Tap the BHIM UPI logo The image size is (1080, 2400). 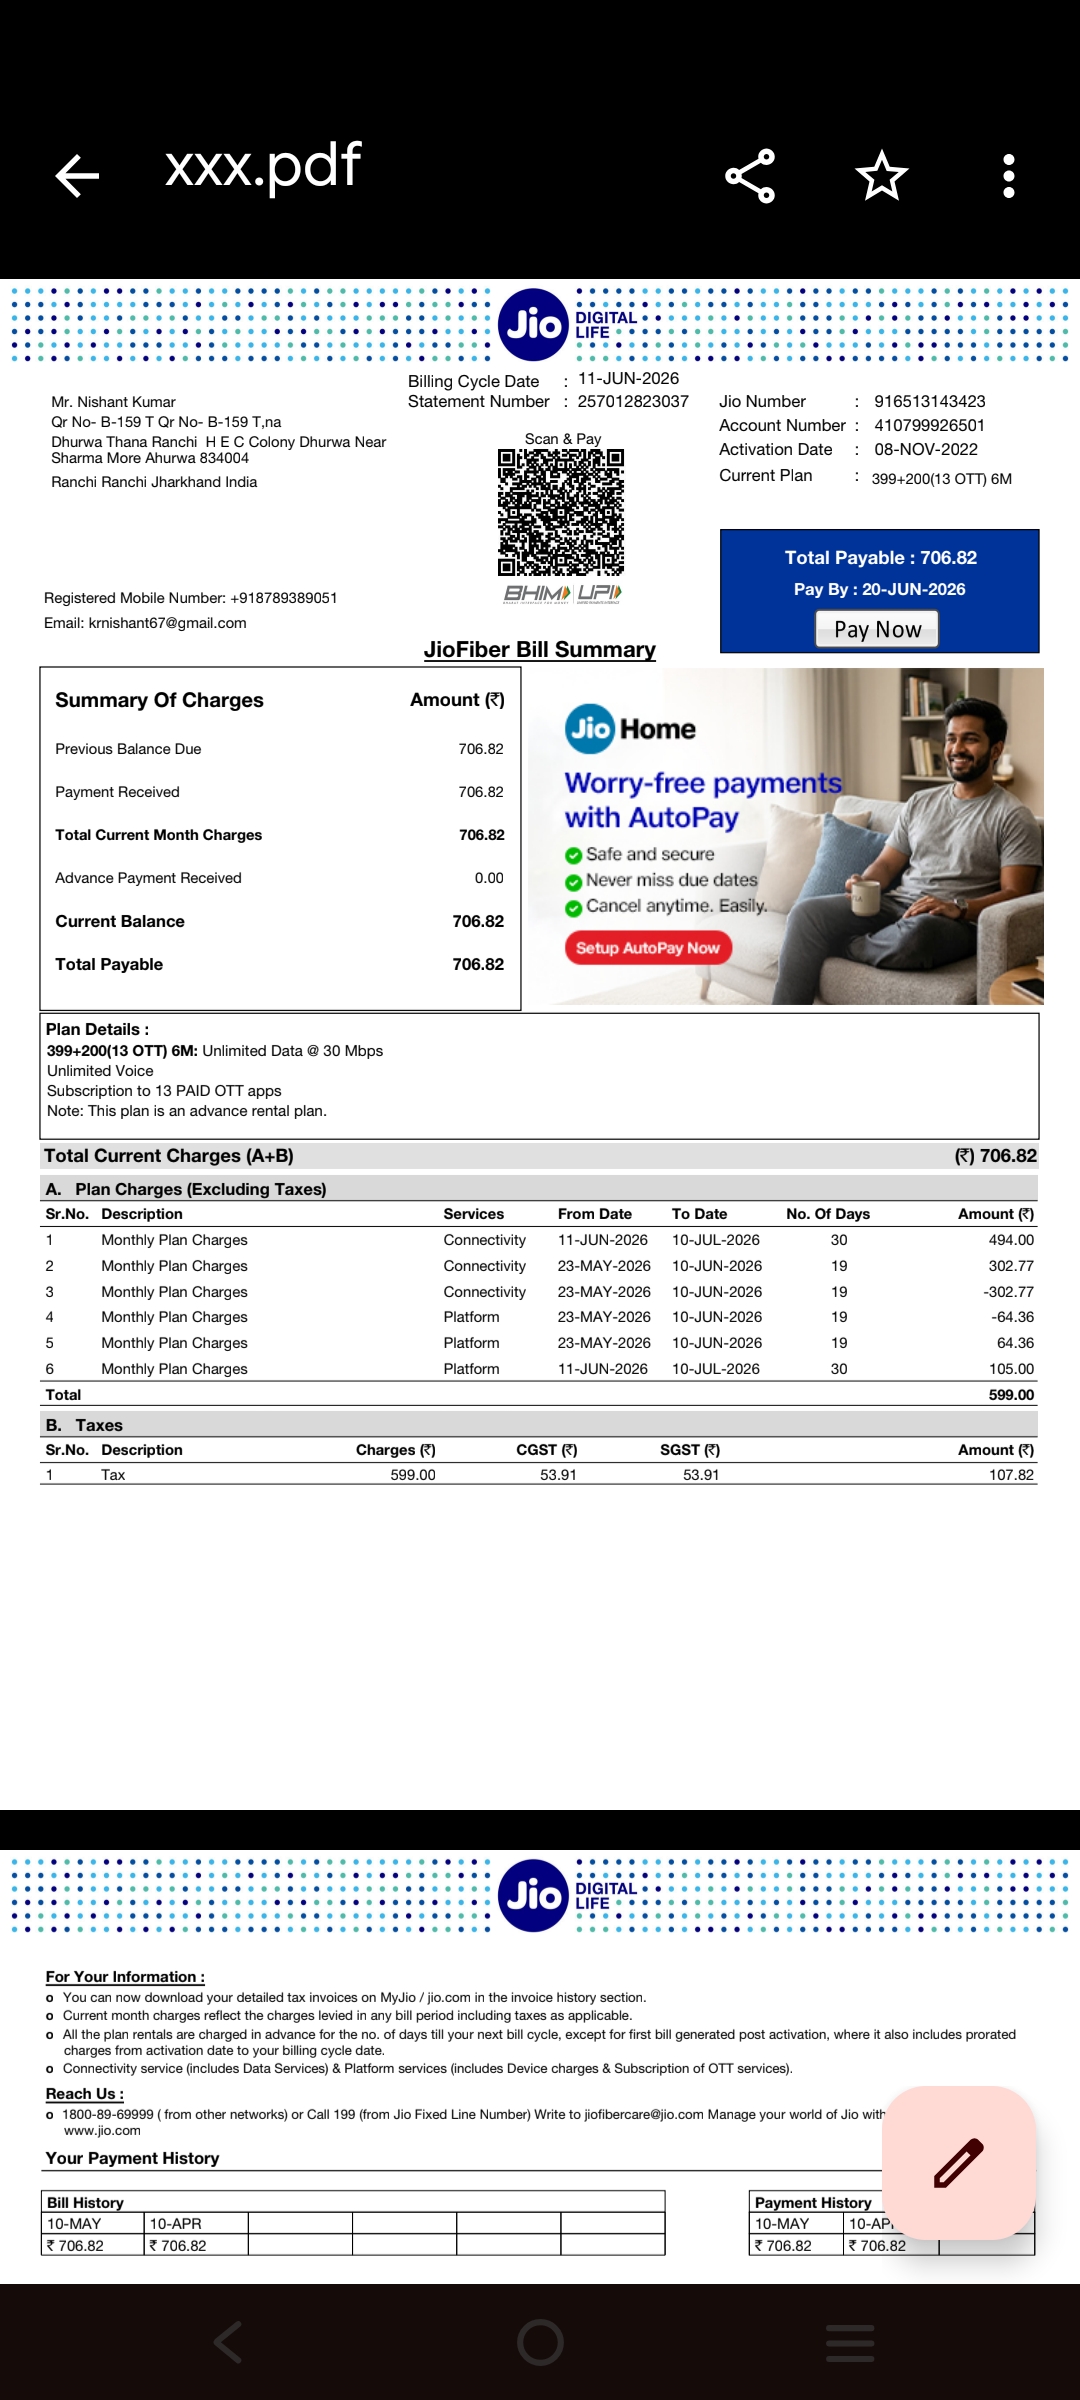[562, 594]
